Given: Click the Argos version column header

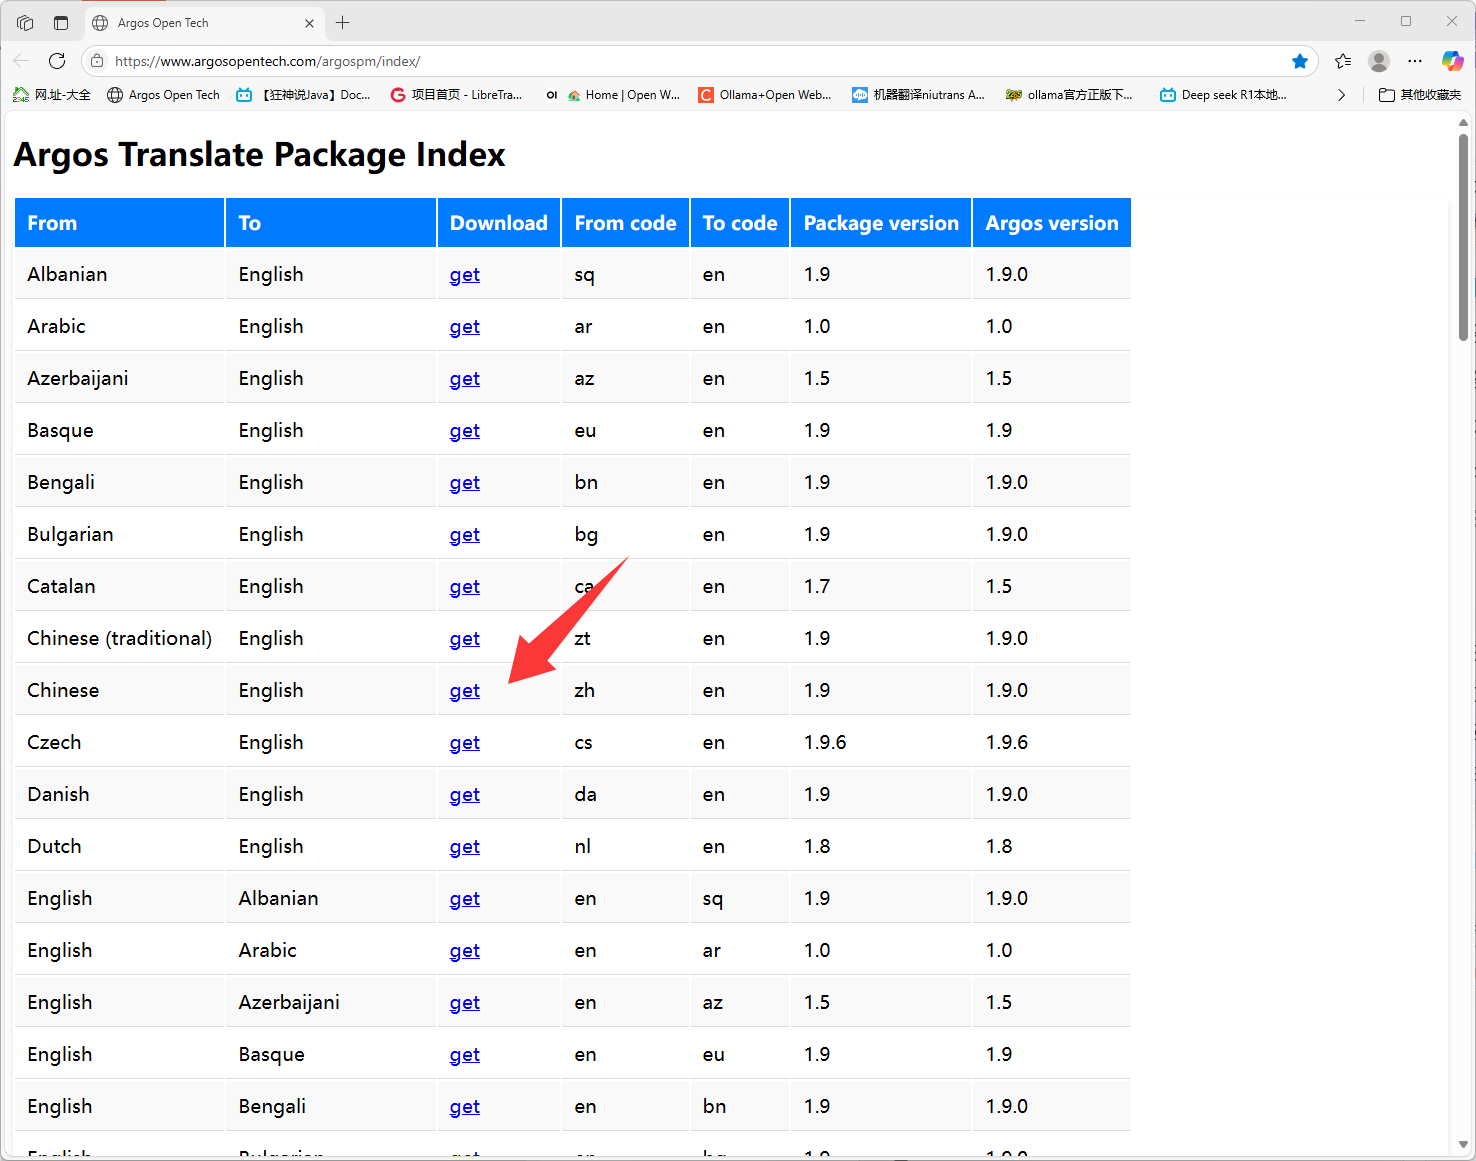Looking at the screenshot, I should pyautogui.click(x=1052, y=223).
